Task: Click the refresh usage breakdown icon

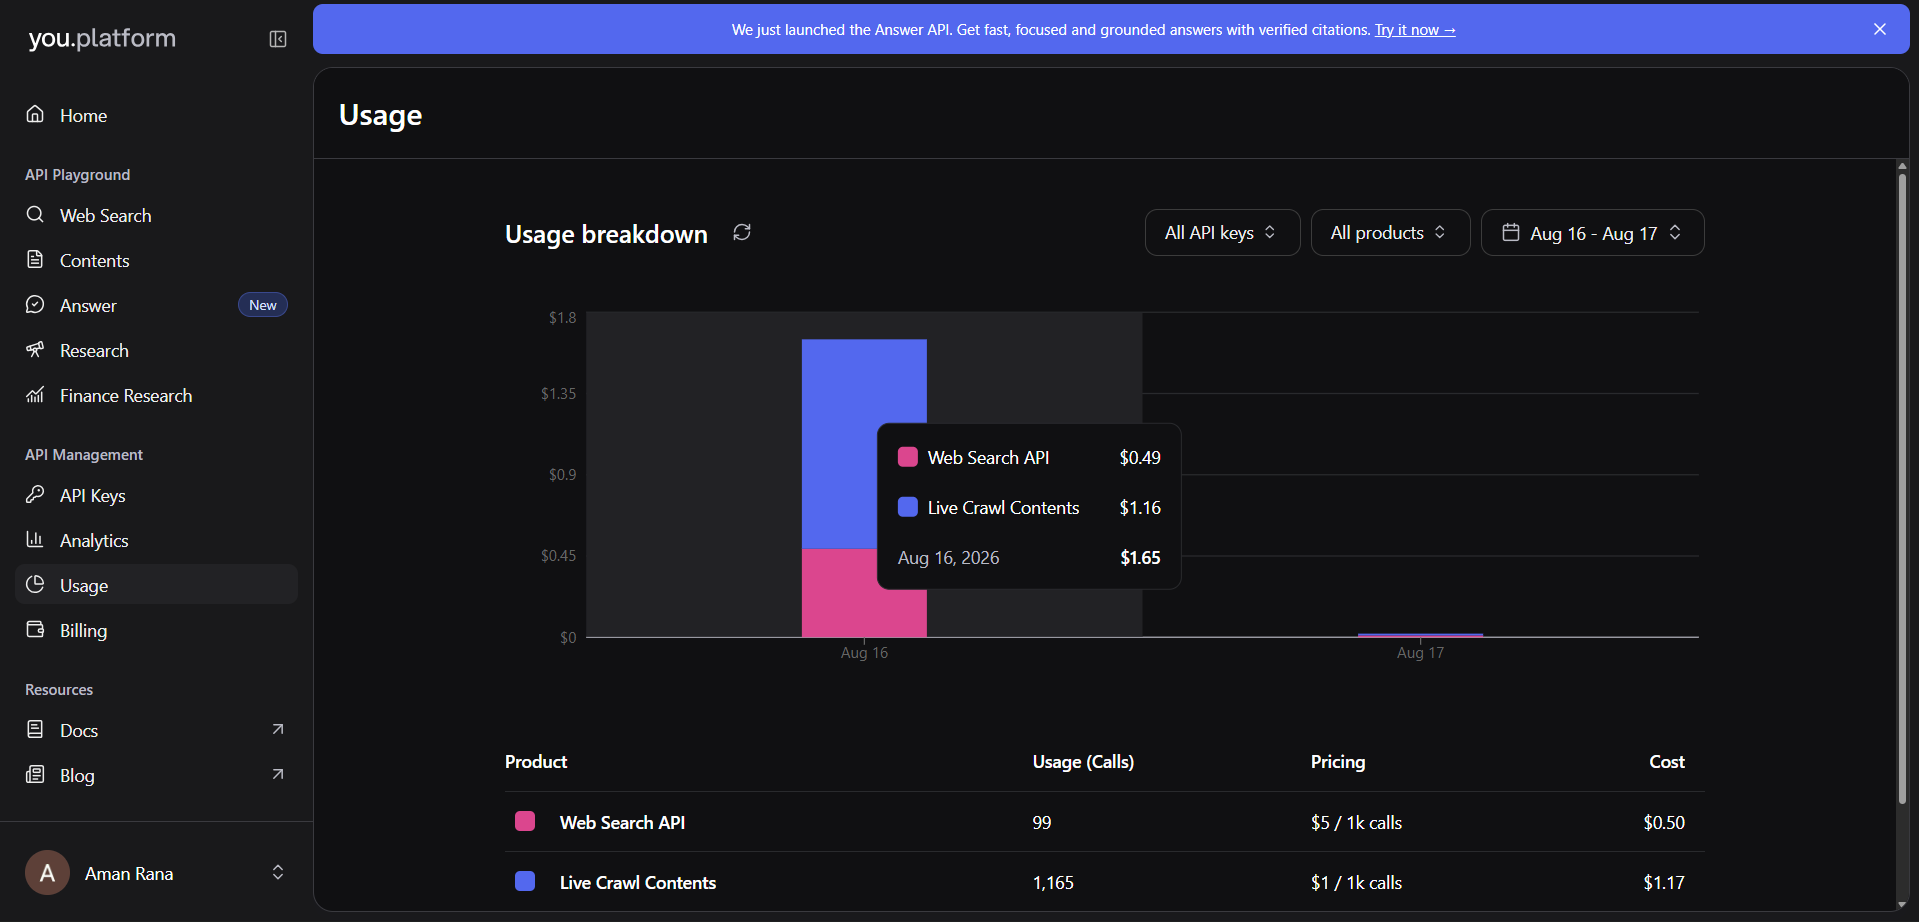Action: (x=742, y=232)
